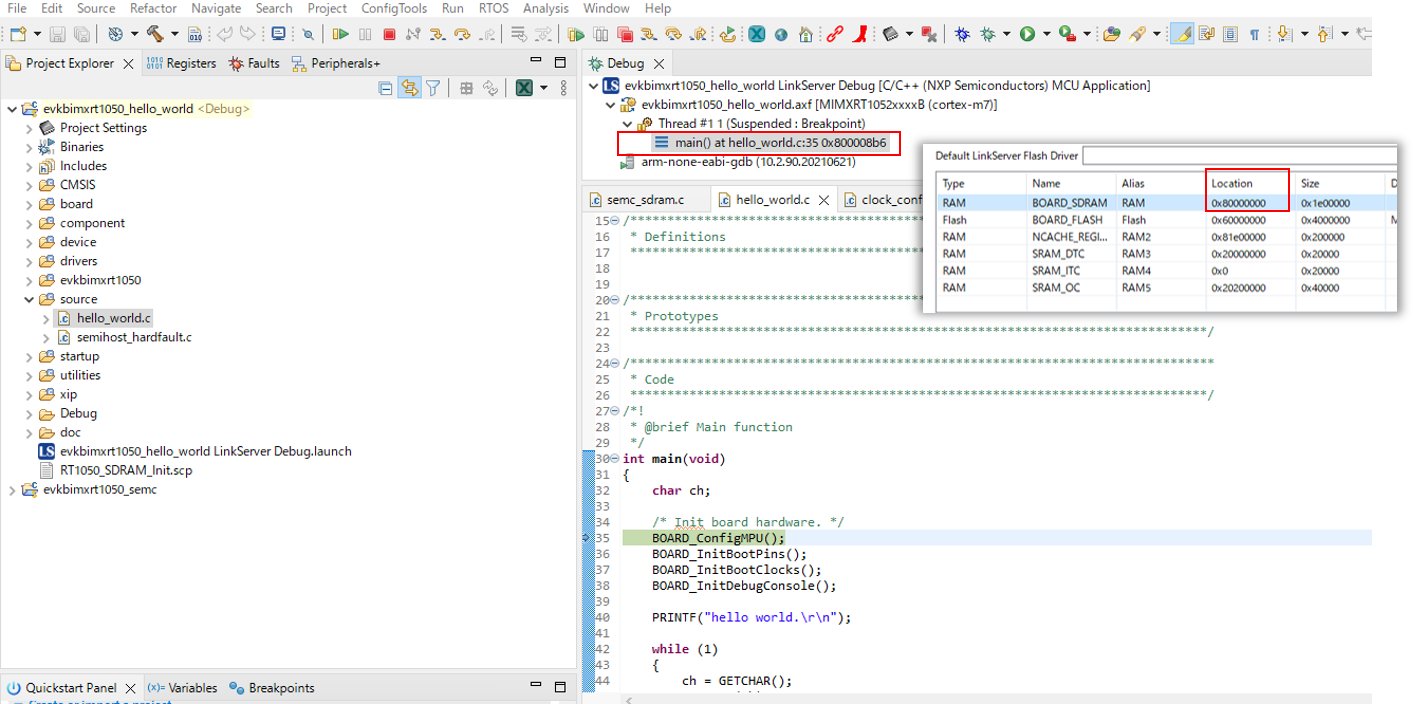Click the Default LinkServer Flash Driver field
The height and width of the screenshot is (704, 1413).
1239,156
